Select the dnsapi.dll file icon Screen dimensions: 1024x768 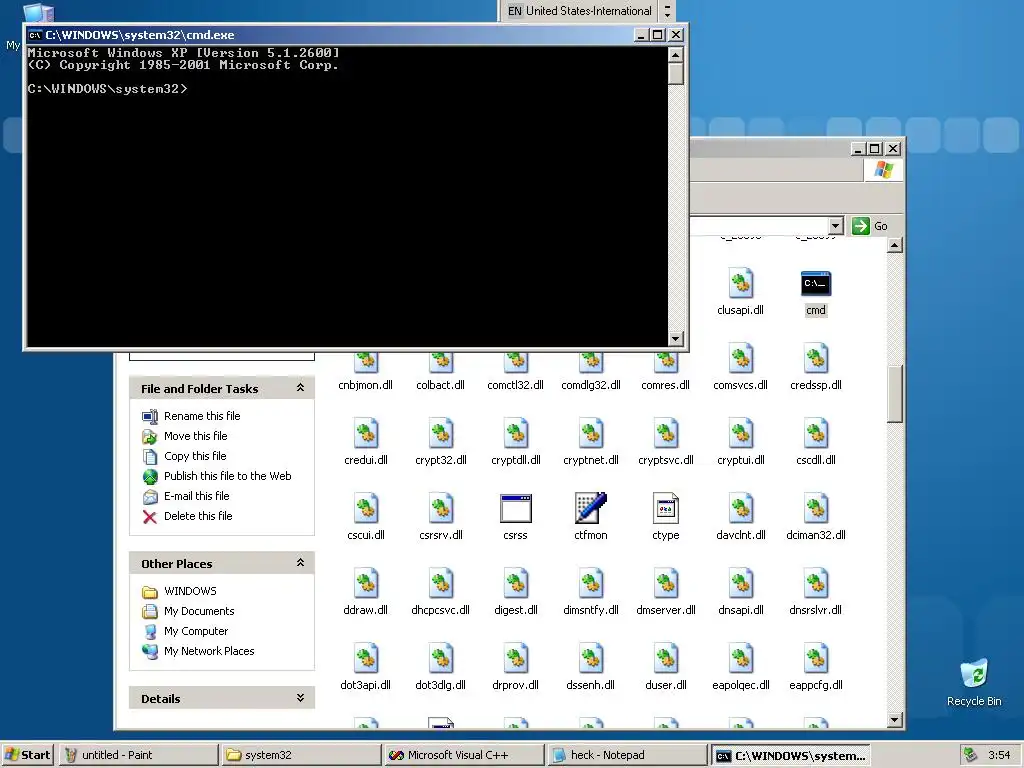(x=741, y=584)
